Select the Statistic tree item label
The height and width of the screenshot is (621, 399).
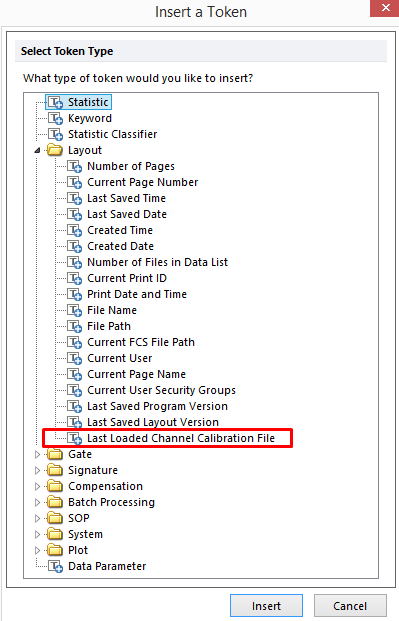88,102
